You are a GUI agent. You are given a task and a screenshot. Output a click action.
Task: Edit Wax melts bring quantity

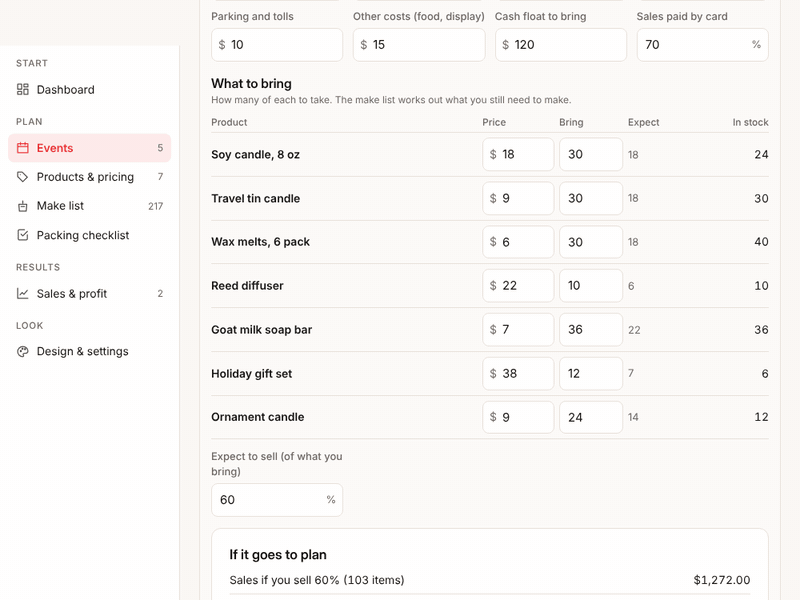pos(591,242)
